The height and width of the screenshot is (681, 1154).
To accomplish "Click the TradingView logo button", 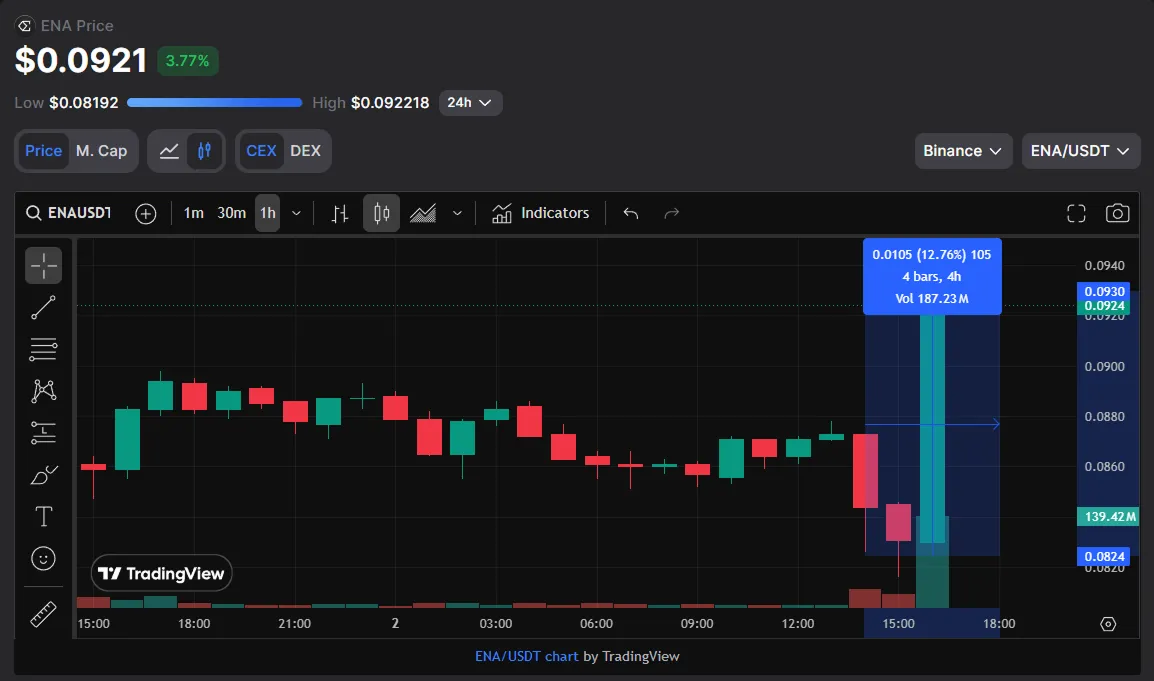I will [161, 574].
